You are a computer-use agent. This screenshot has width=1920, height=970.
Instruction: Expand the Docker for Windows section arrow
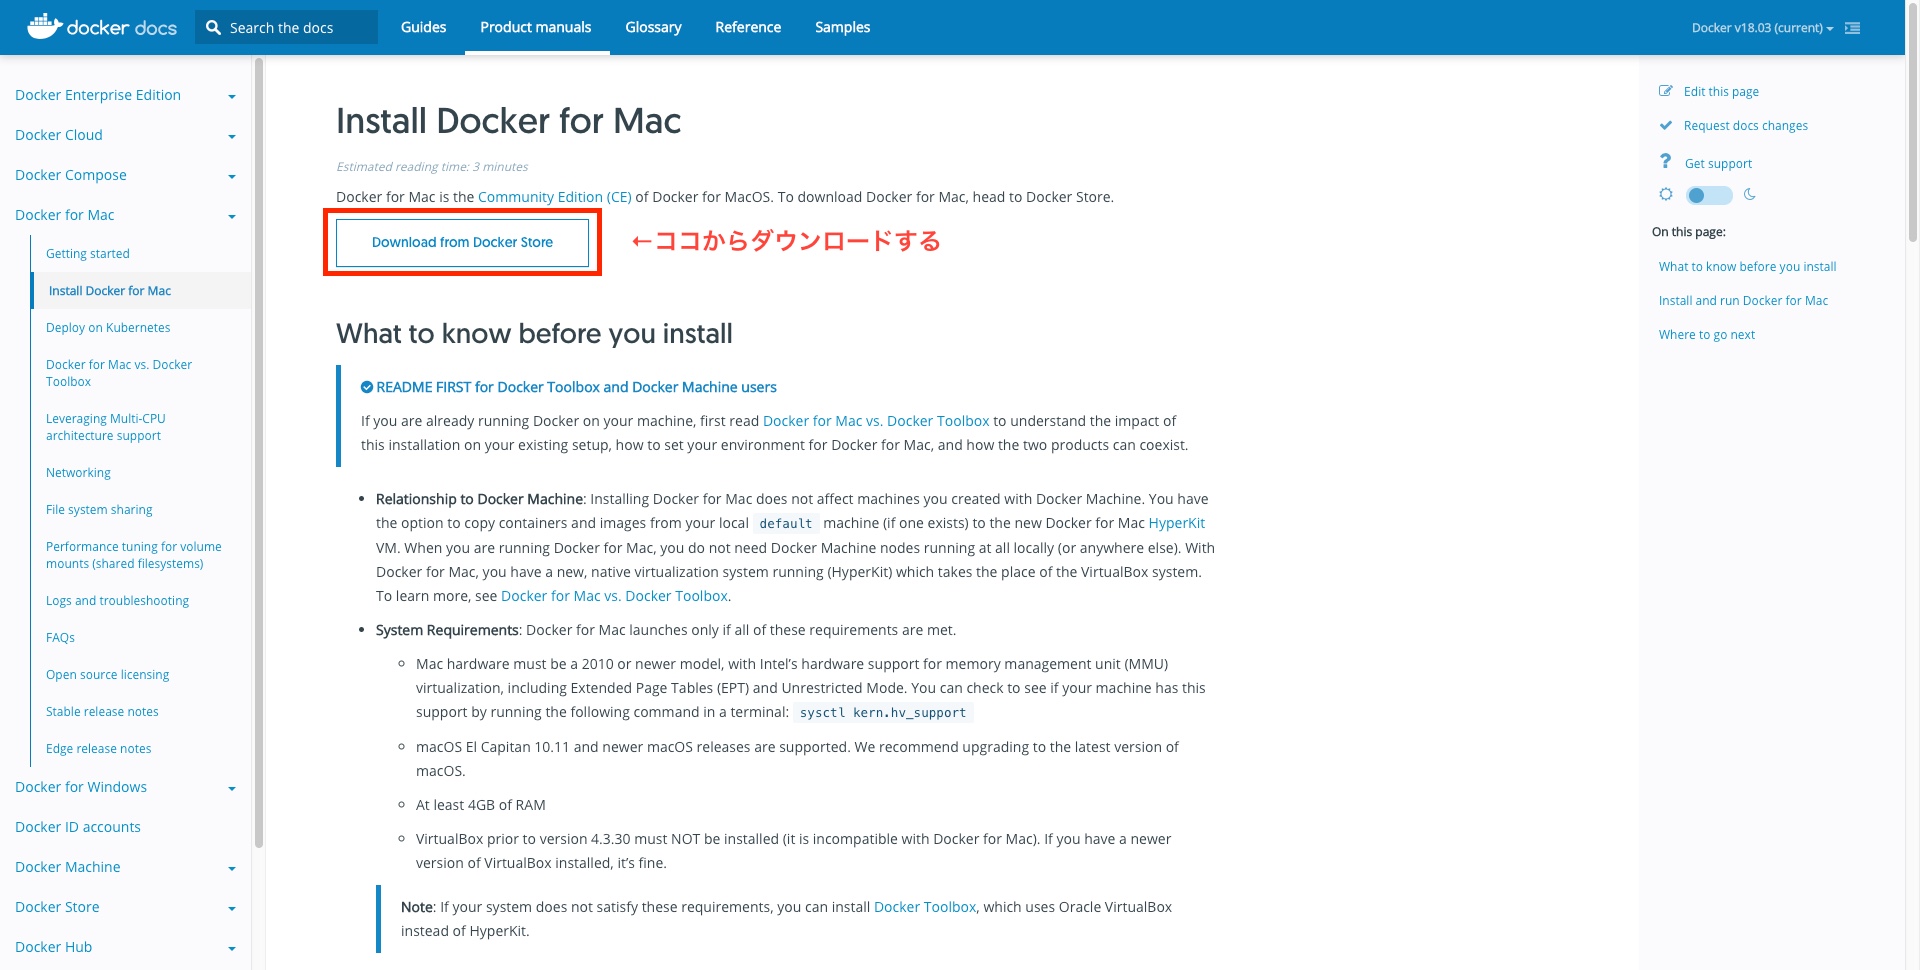(x=232, y=789)
